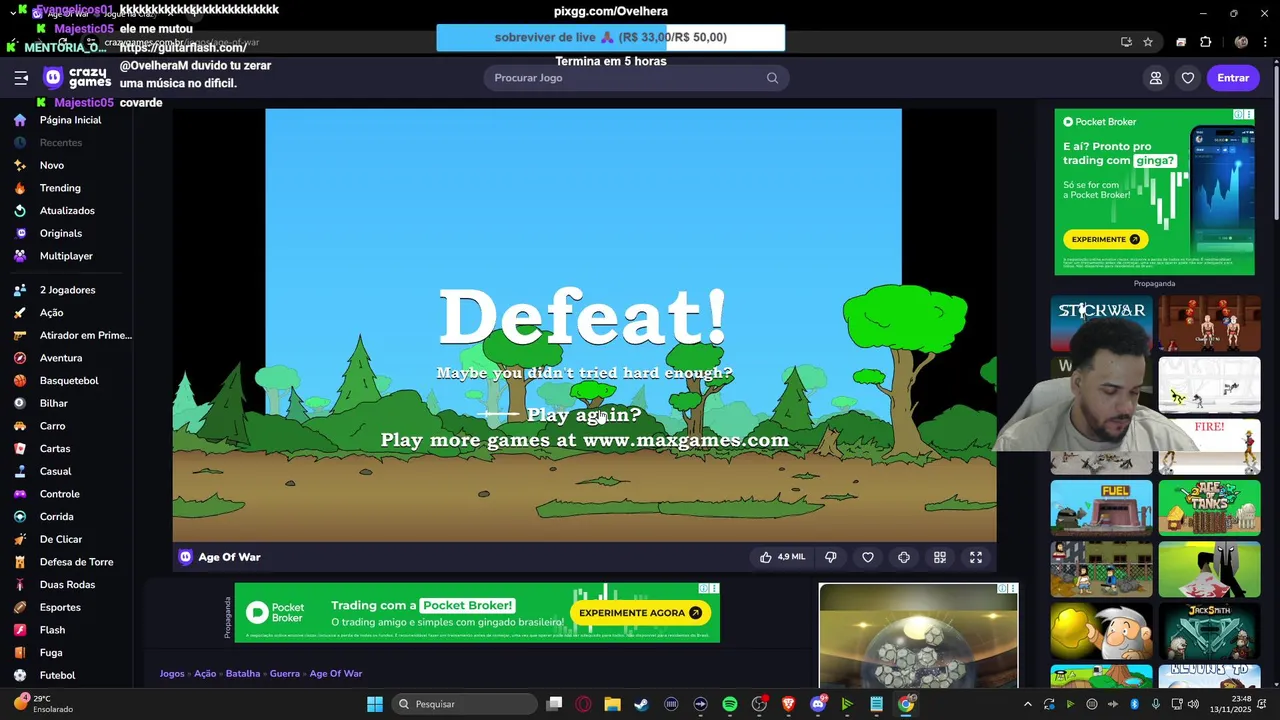Open the Multiplayer category
This screenshot has width=1280, height=720.
(x=66, y=256)
